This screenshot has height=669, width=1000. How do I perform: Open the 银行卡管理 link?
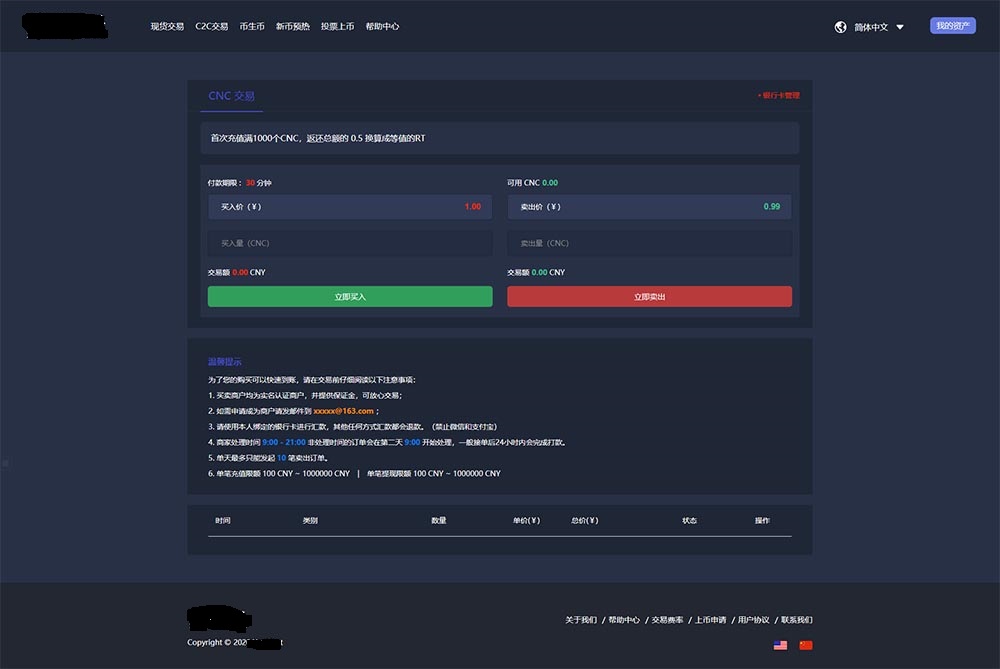pos(780,96)
